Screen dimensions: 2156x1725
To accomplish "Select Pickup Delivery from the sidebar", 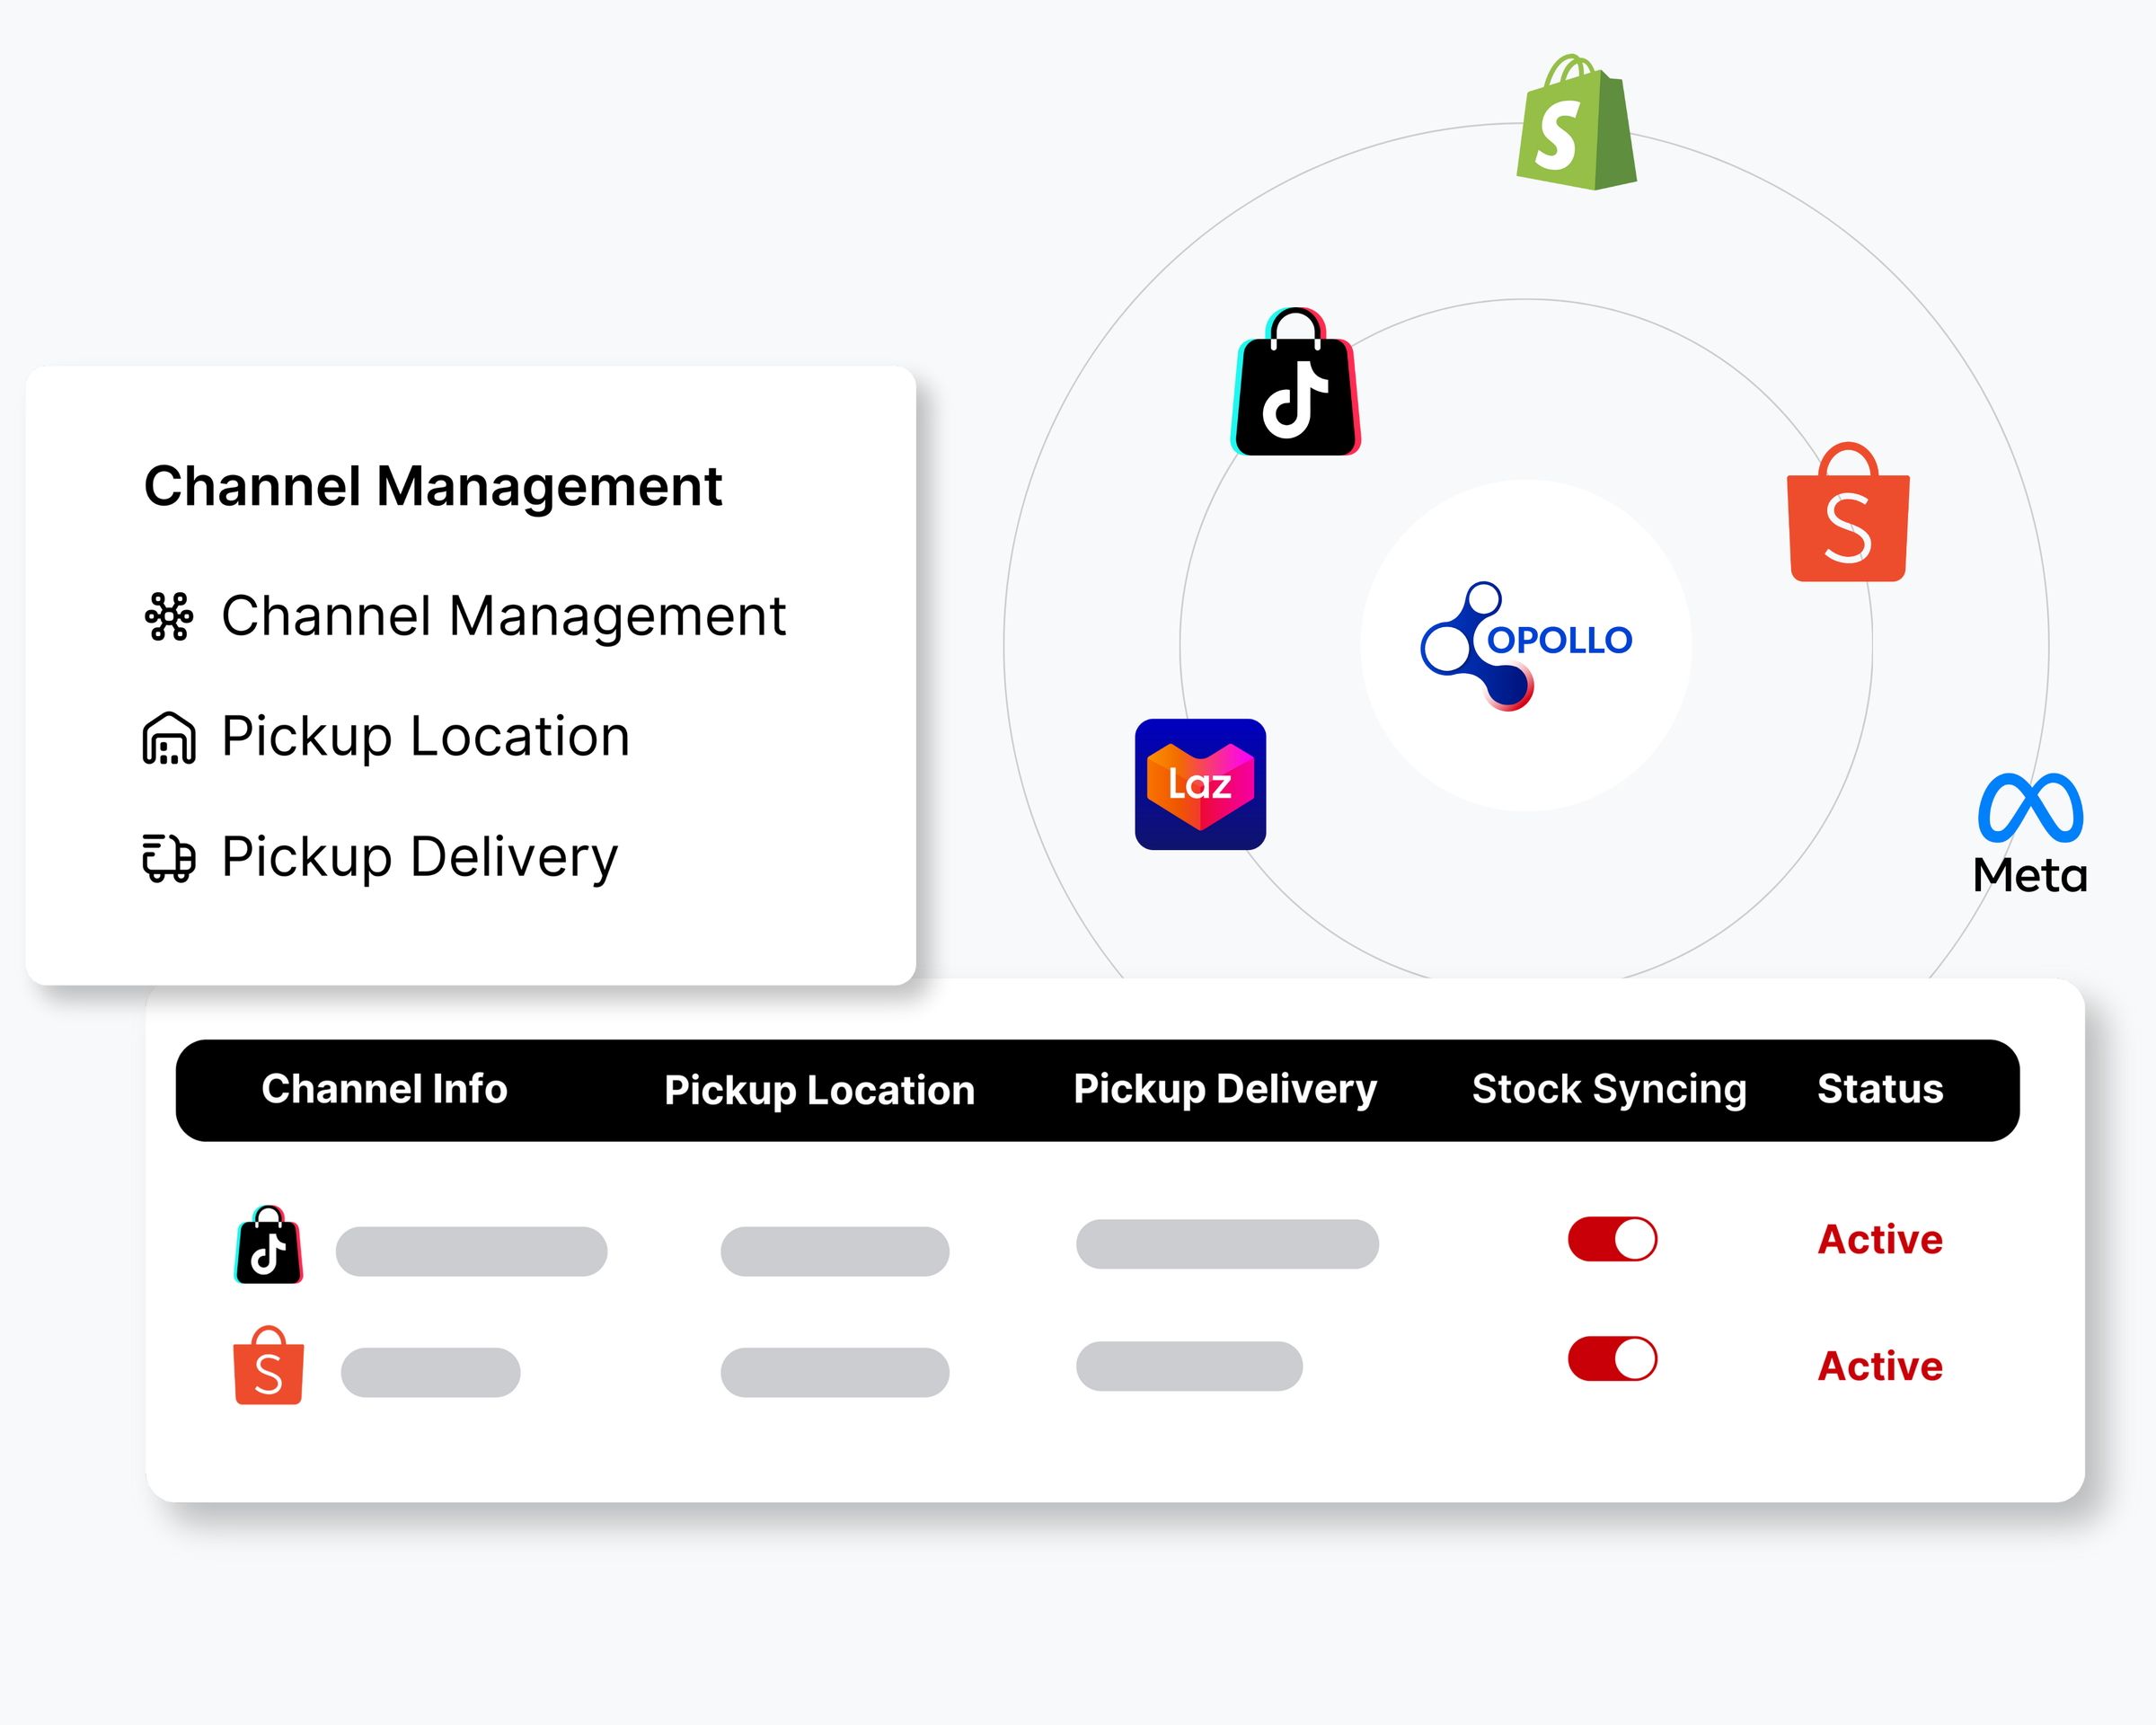I will pyautogui.click(x=417, y=857).
